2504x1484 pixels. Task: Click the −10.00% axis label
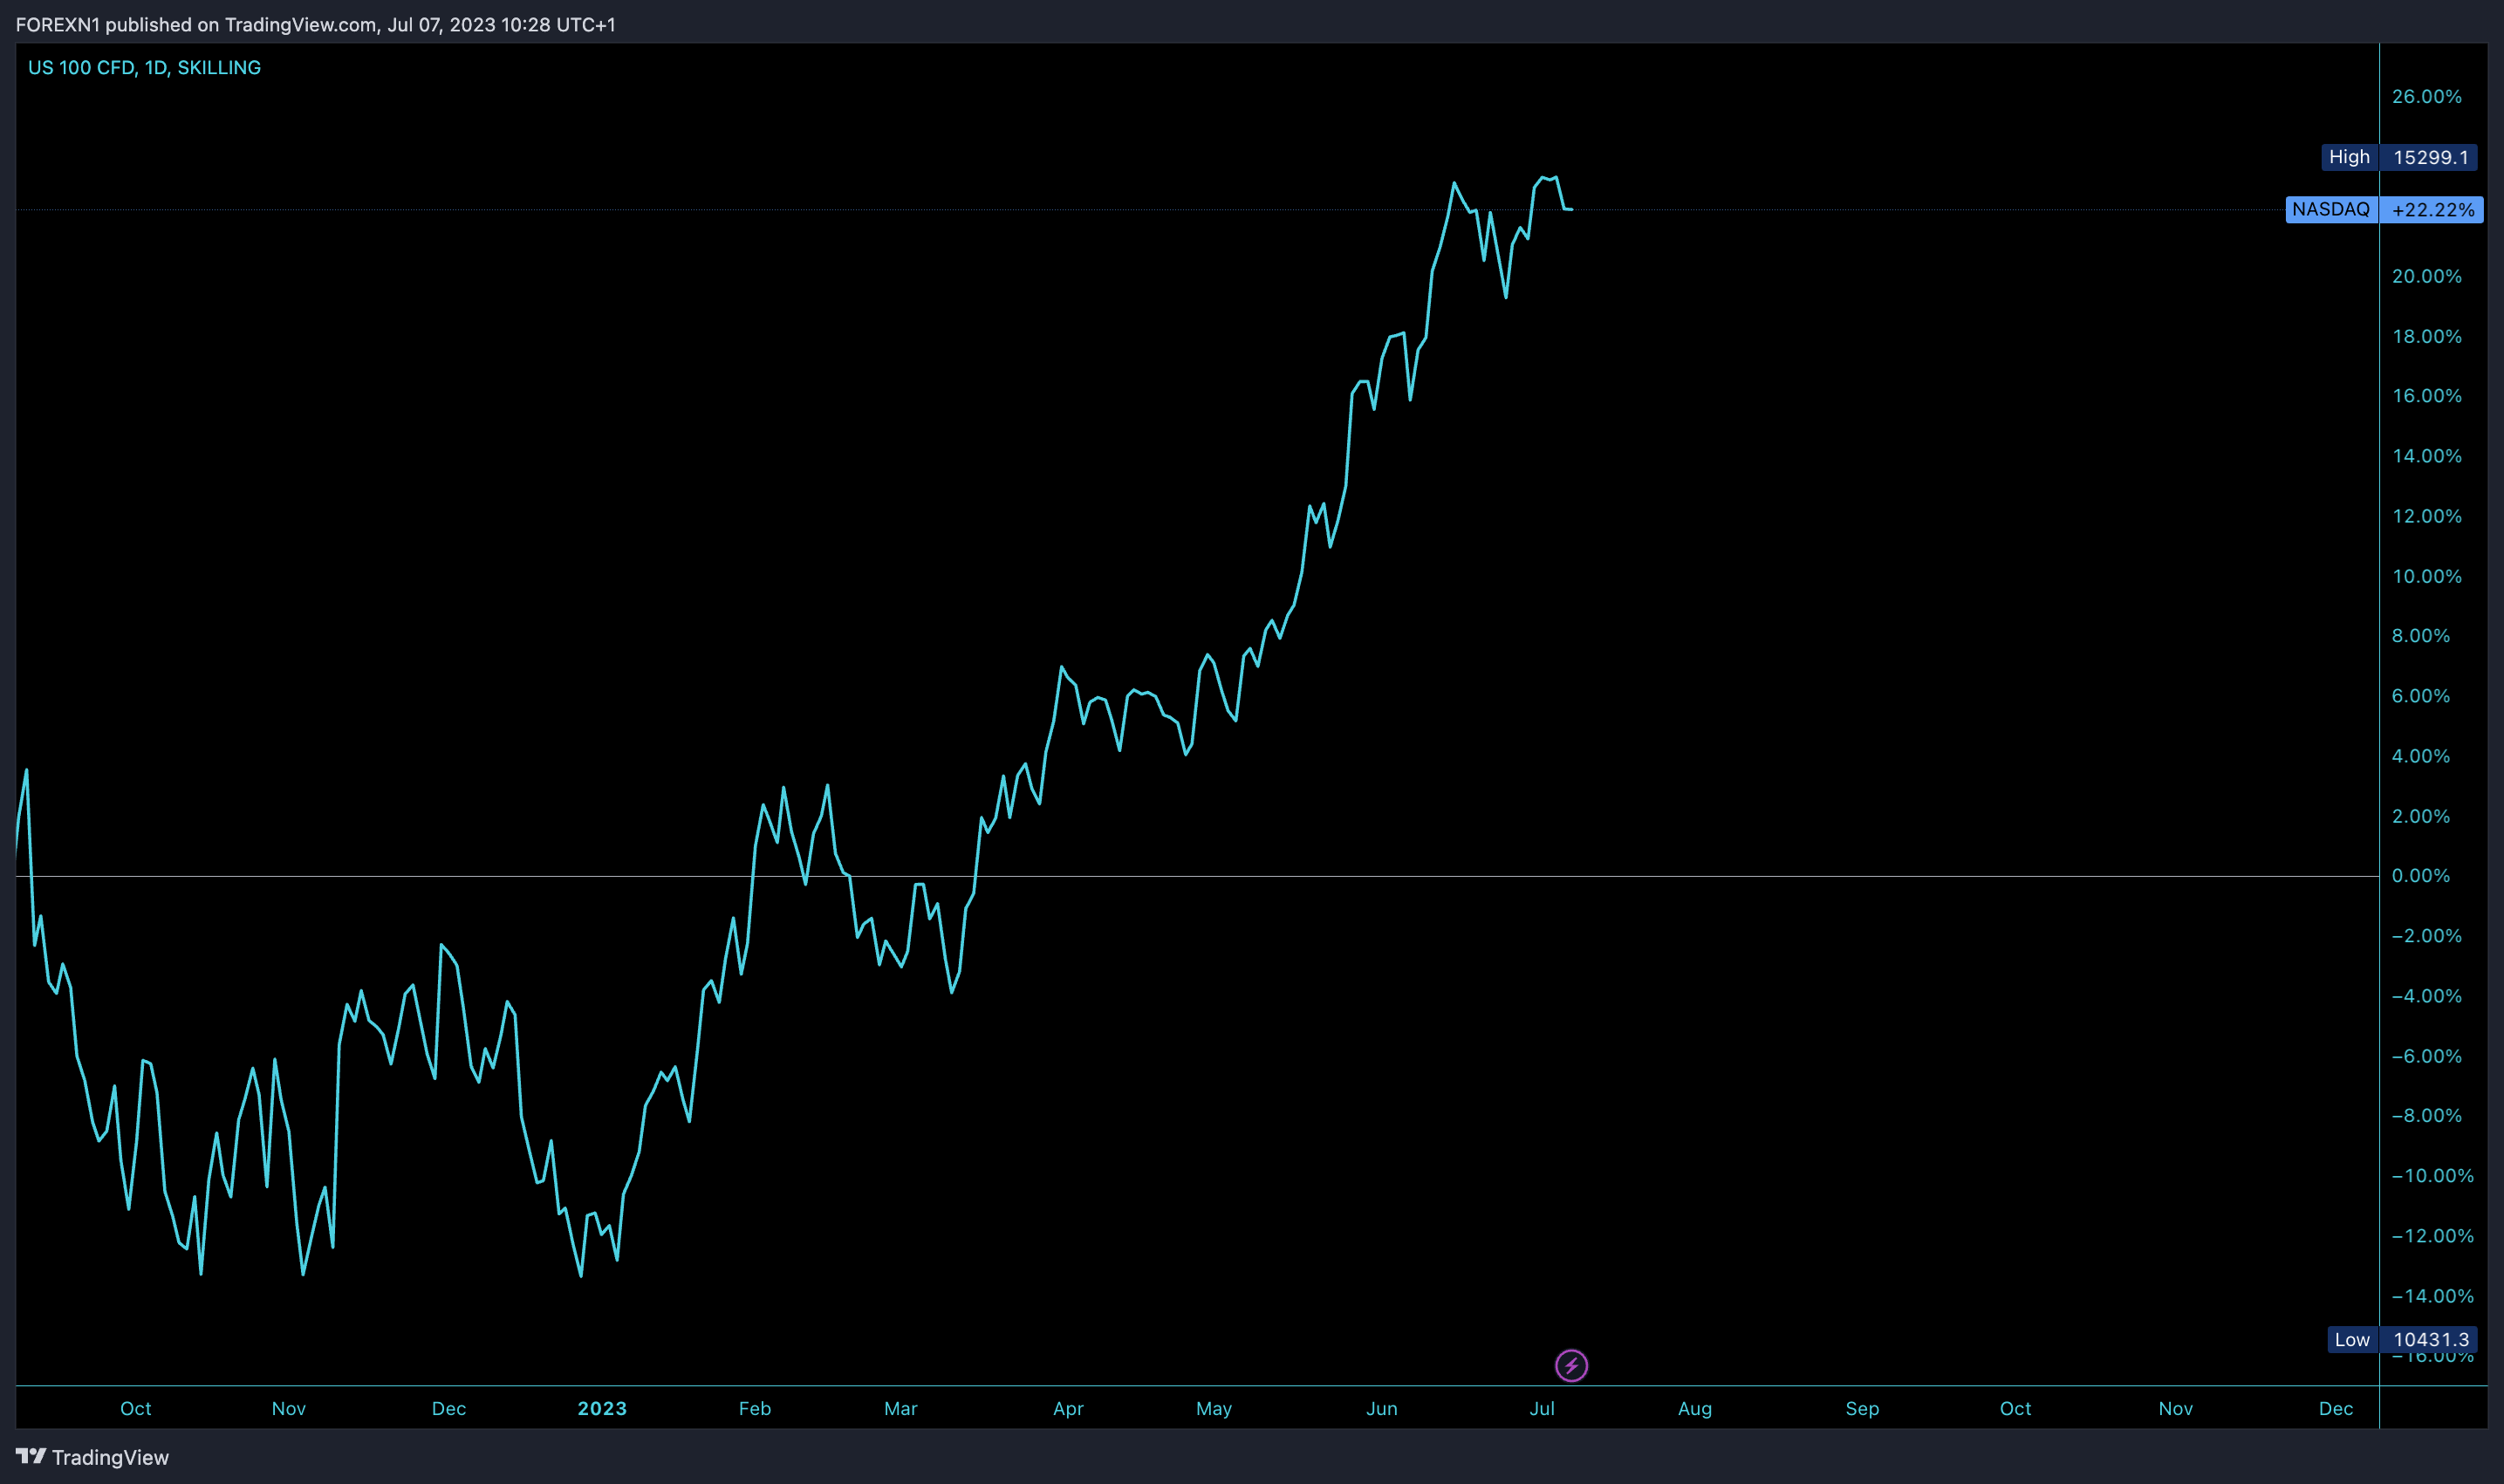2432,1175
